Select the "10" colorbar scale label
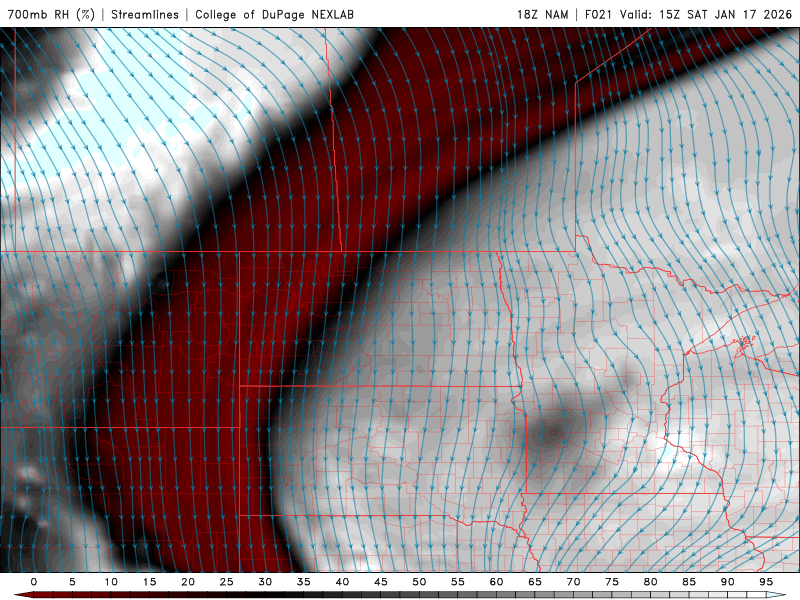Screen dimensions: 800x600 pyautogui.click(x=111, y=582)
